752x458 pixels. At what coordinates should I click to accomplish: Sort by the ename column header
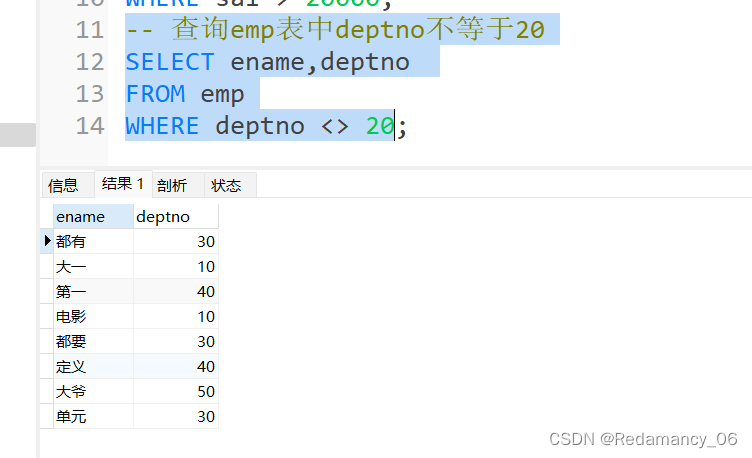tap(93, 217)
